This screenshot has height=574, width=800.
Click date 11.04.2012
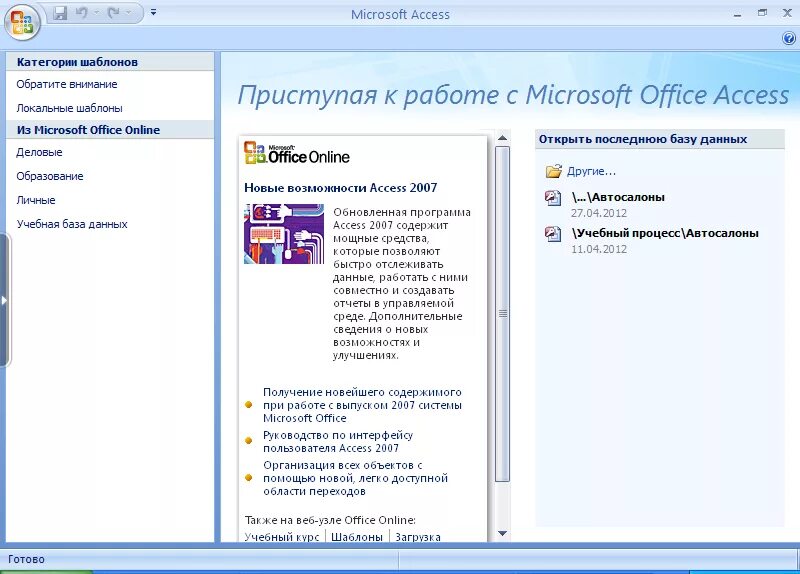598,249
